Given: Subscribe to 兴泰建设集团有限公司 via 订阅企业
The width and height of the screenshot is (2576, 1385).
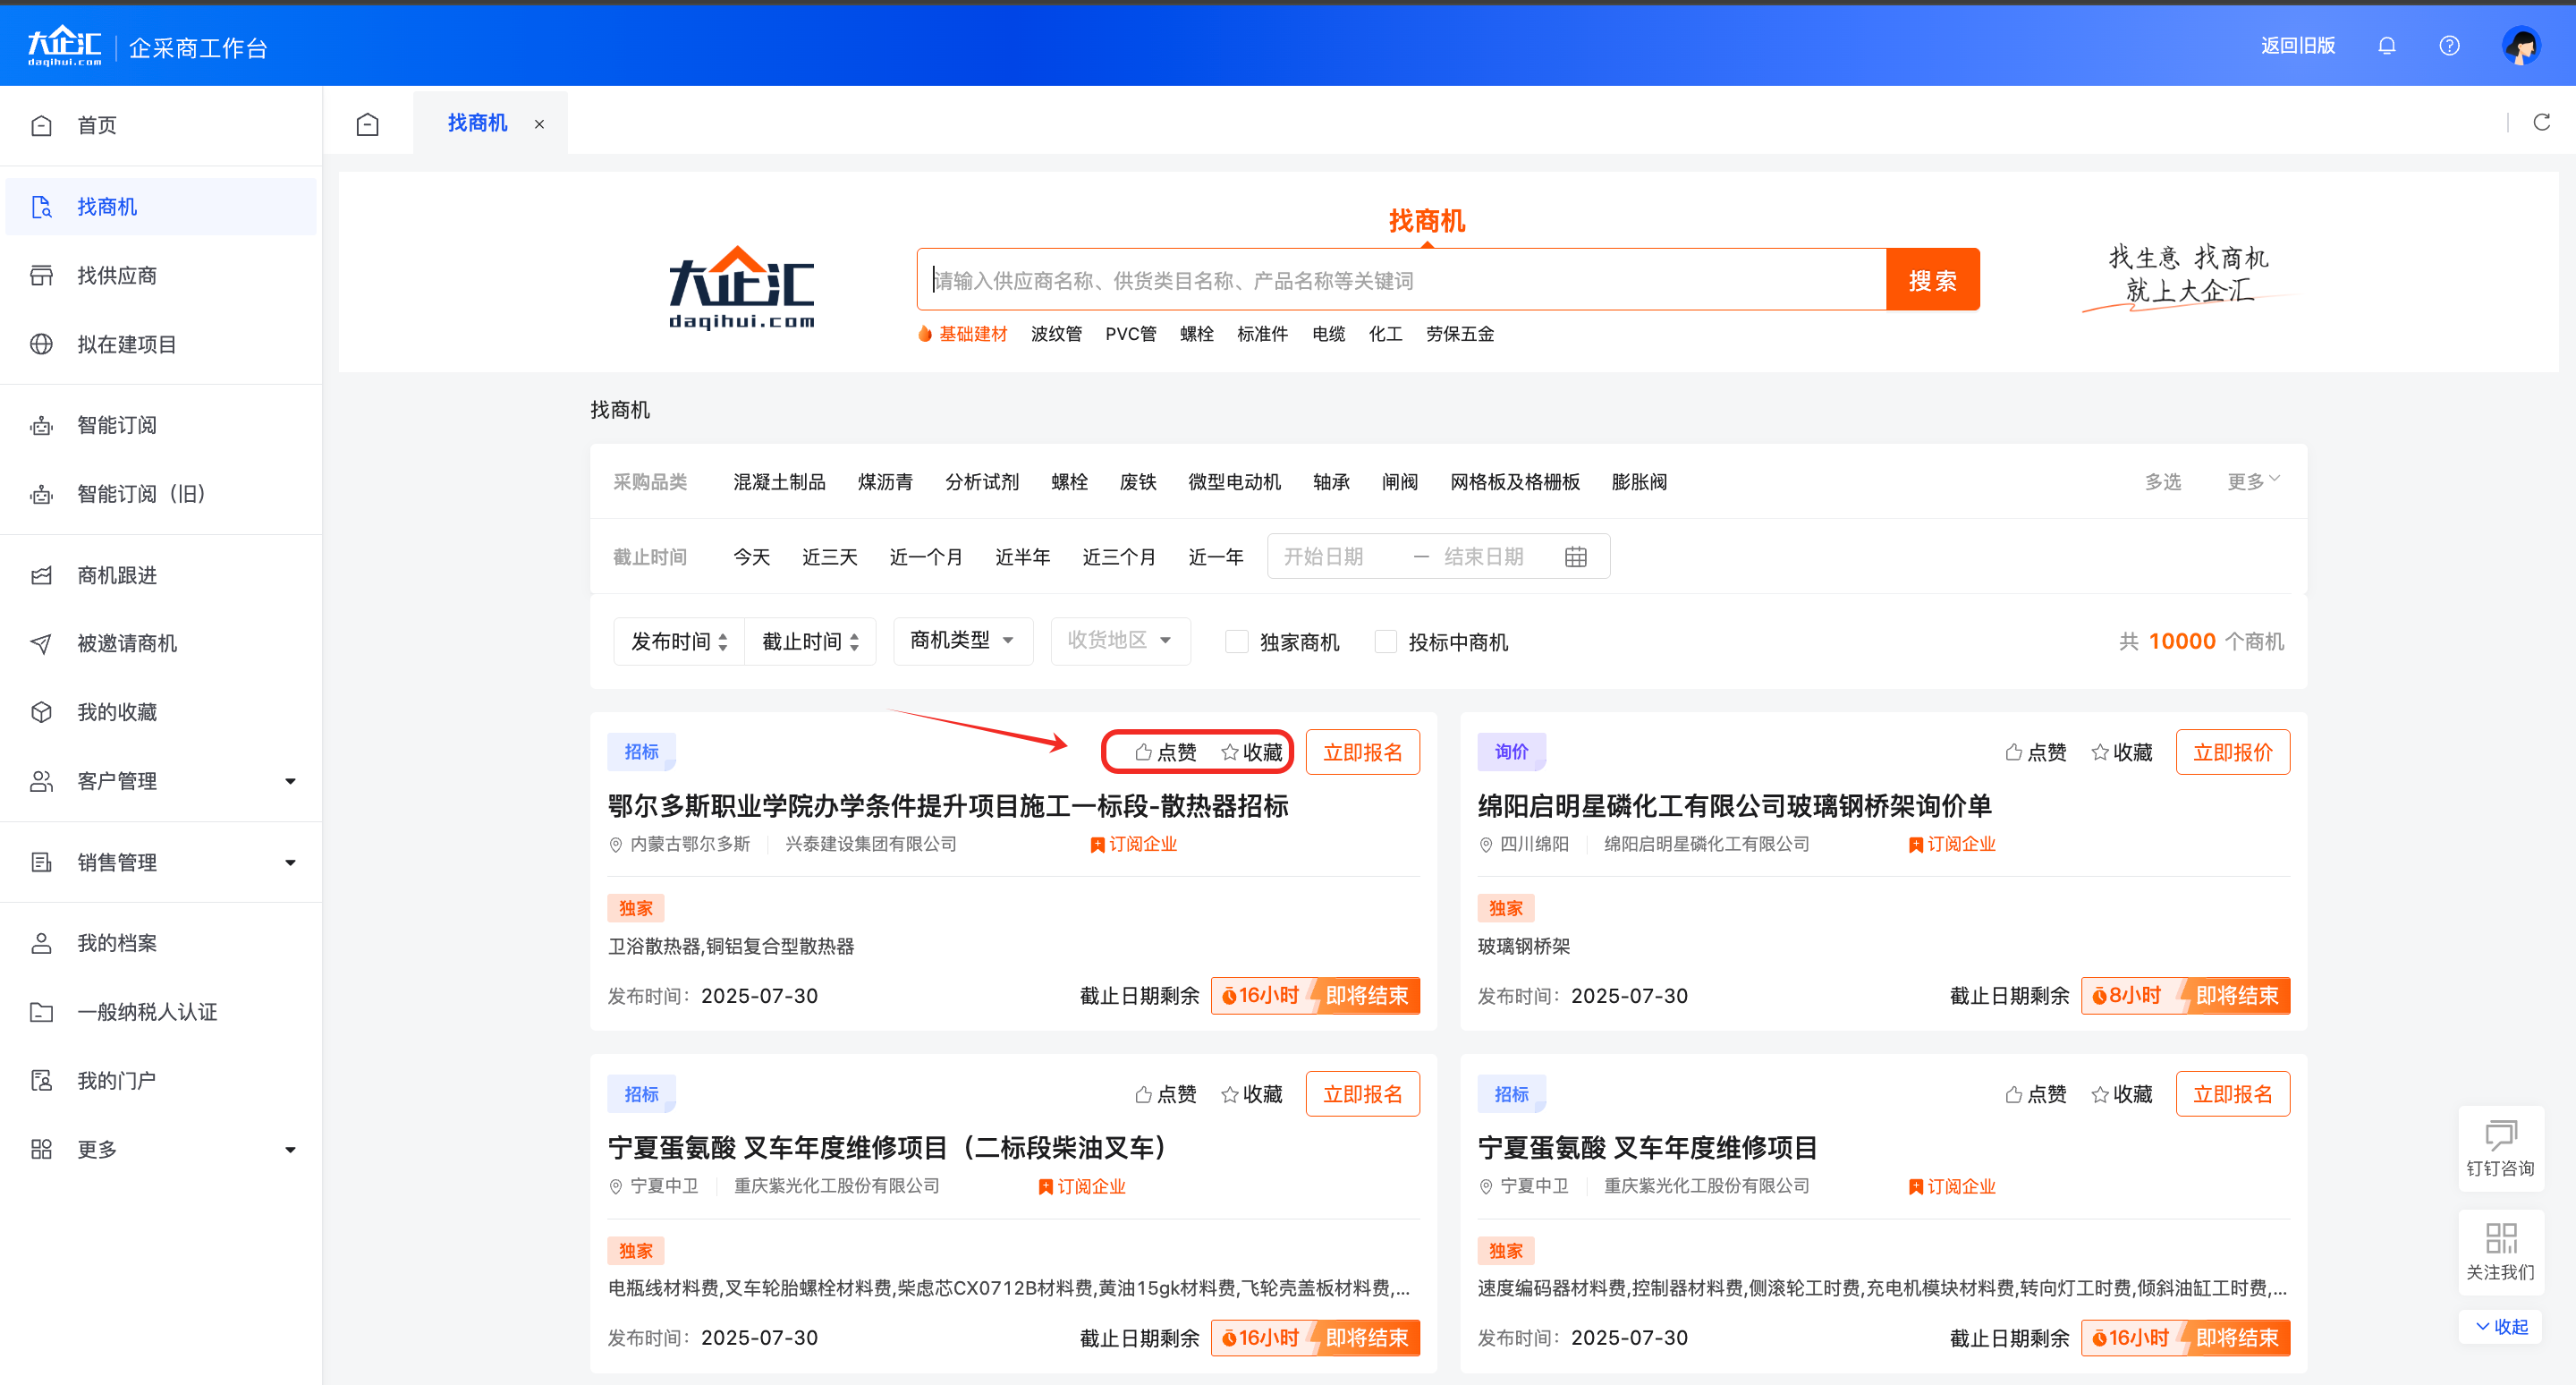Looking at the screenshot, I should [x=1133, y=844].
